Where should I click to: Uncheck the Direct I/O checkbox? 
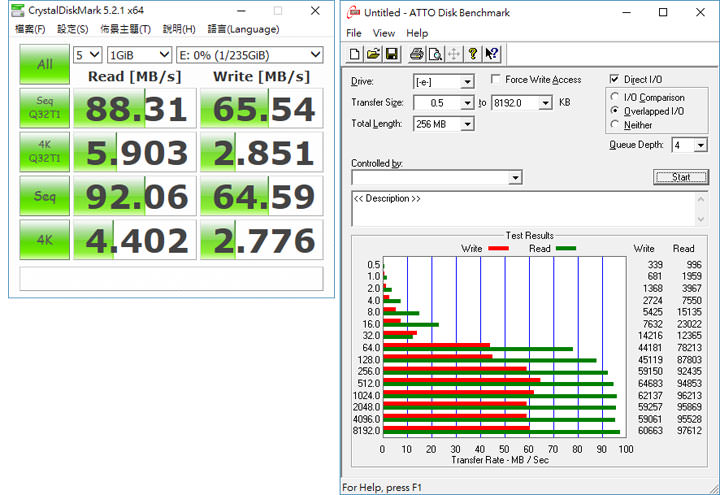(614, 80)
